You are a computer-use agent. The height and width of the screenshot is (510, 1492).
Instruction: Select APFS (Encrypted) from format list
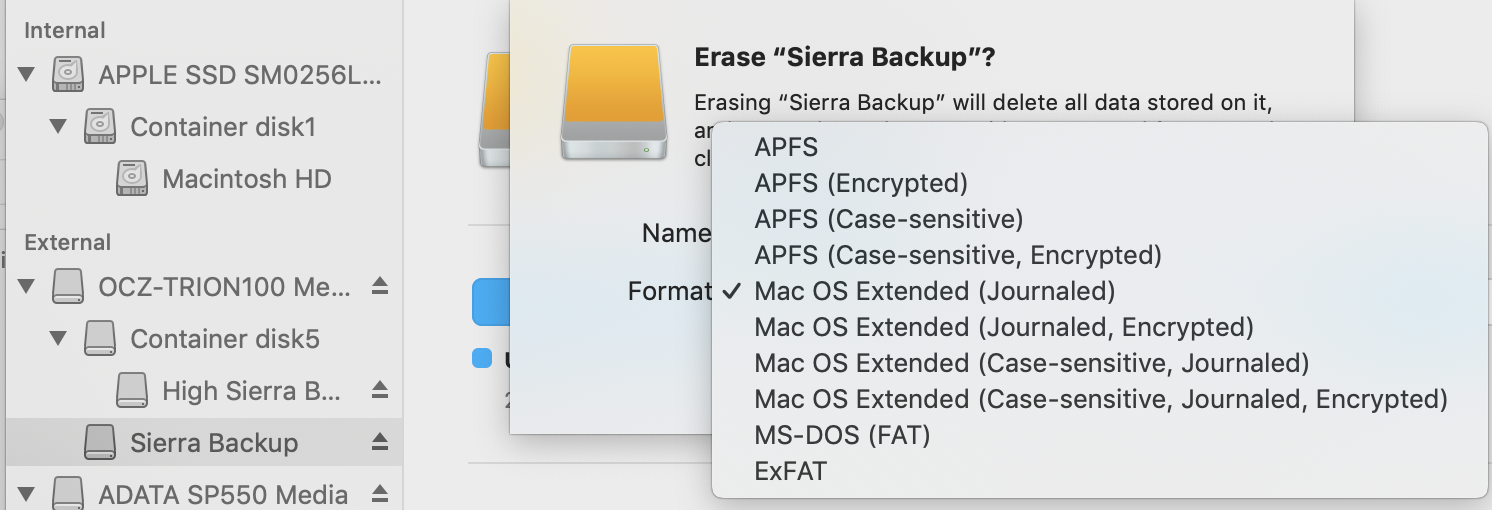[x=861, y=183]
